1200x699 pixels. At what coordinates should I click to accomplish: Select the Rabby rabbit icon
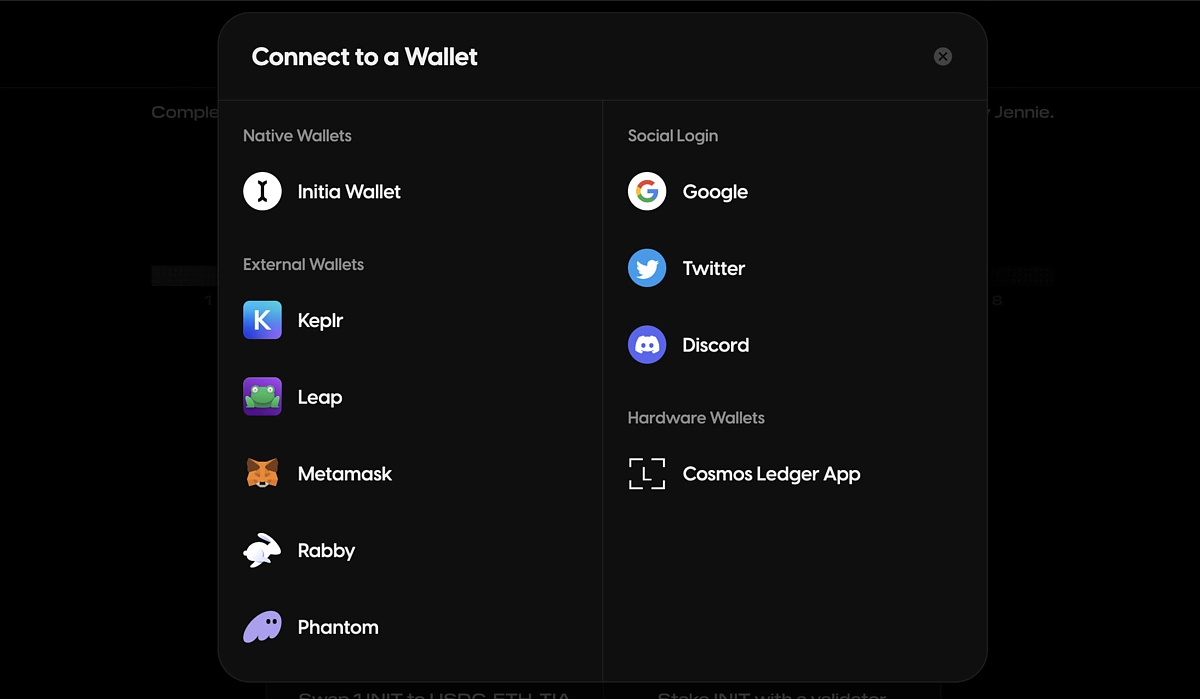click(x=262, y=550)
